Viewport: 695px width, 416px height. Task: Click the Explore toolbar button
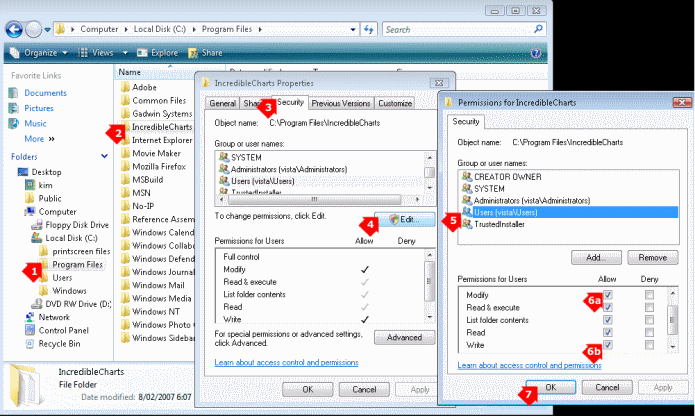point(158,53)
